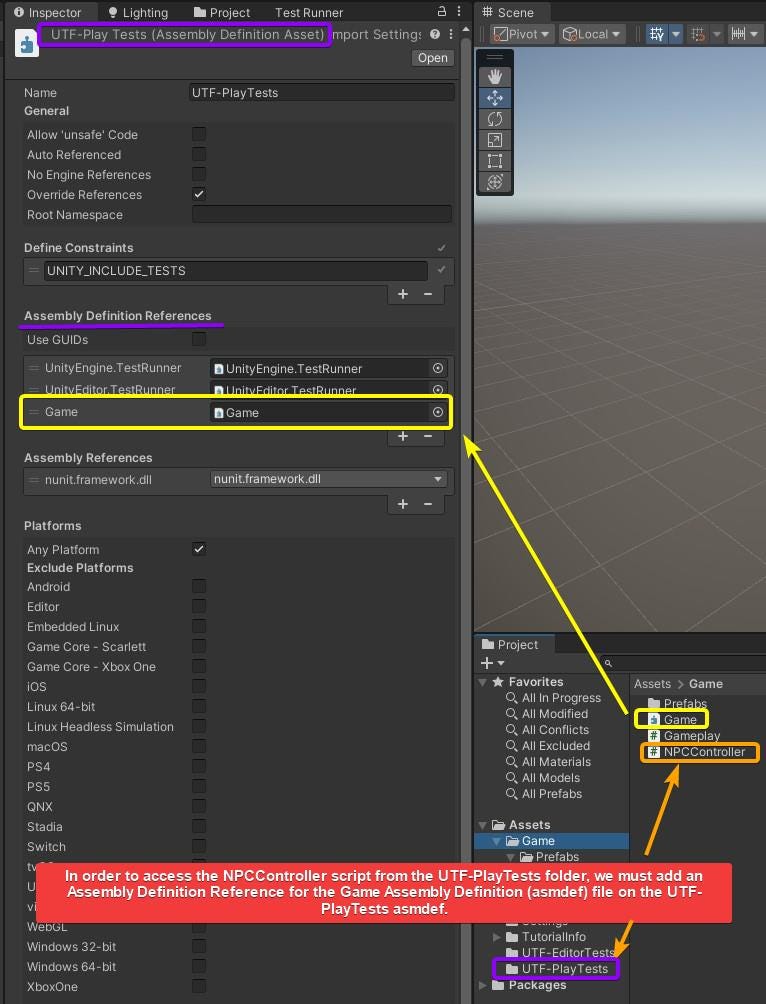Switch to the Lighting tab
This screenshot has width=766, height=1004.
click(138, 12)
